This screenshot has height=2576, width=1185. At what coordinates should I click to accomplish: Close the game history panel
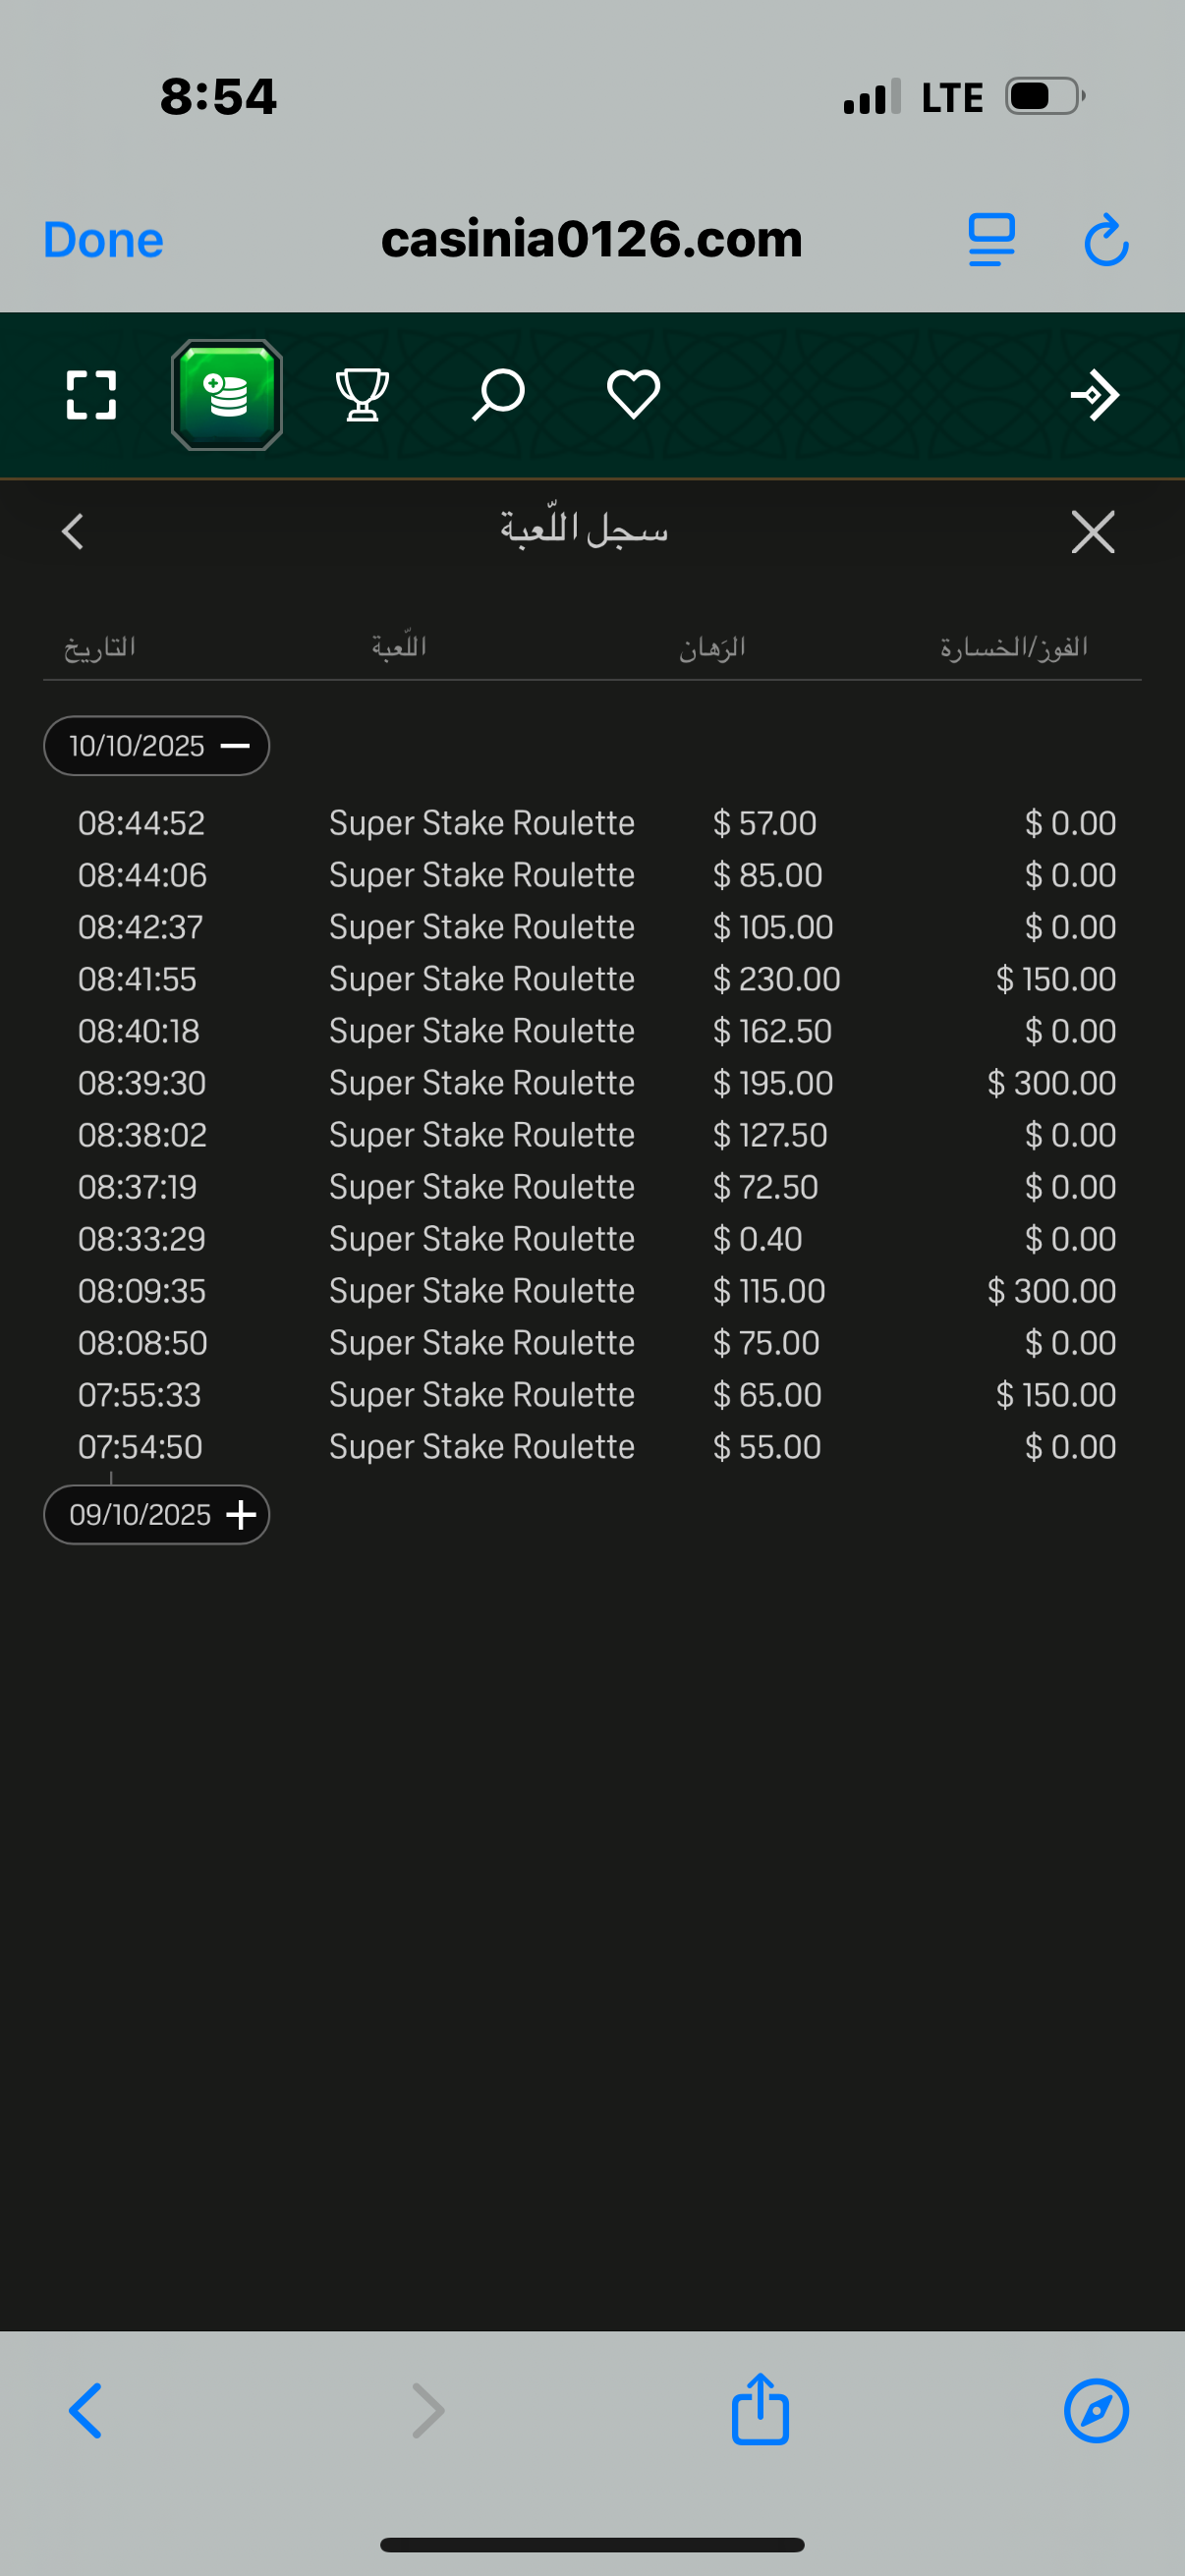coord(1092,532)
